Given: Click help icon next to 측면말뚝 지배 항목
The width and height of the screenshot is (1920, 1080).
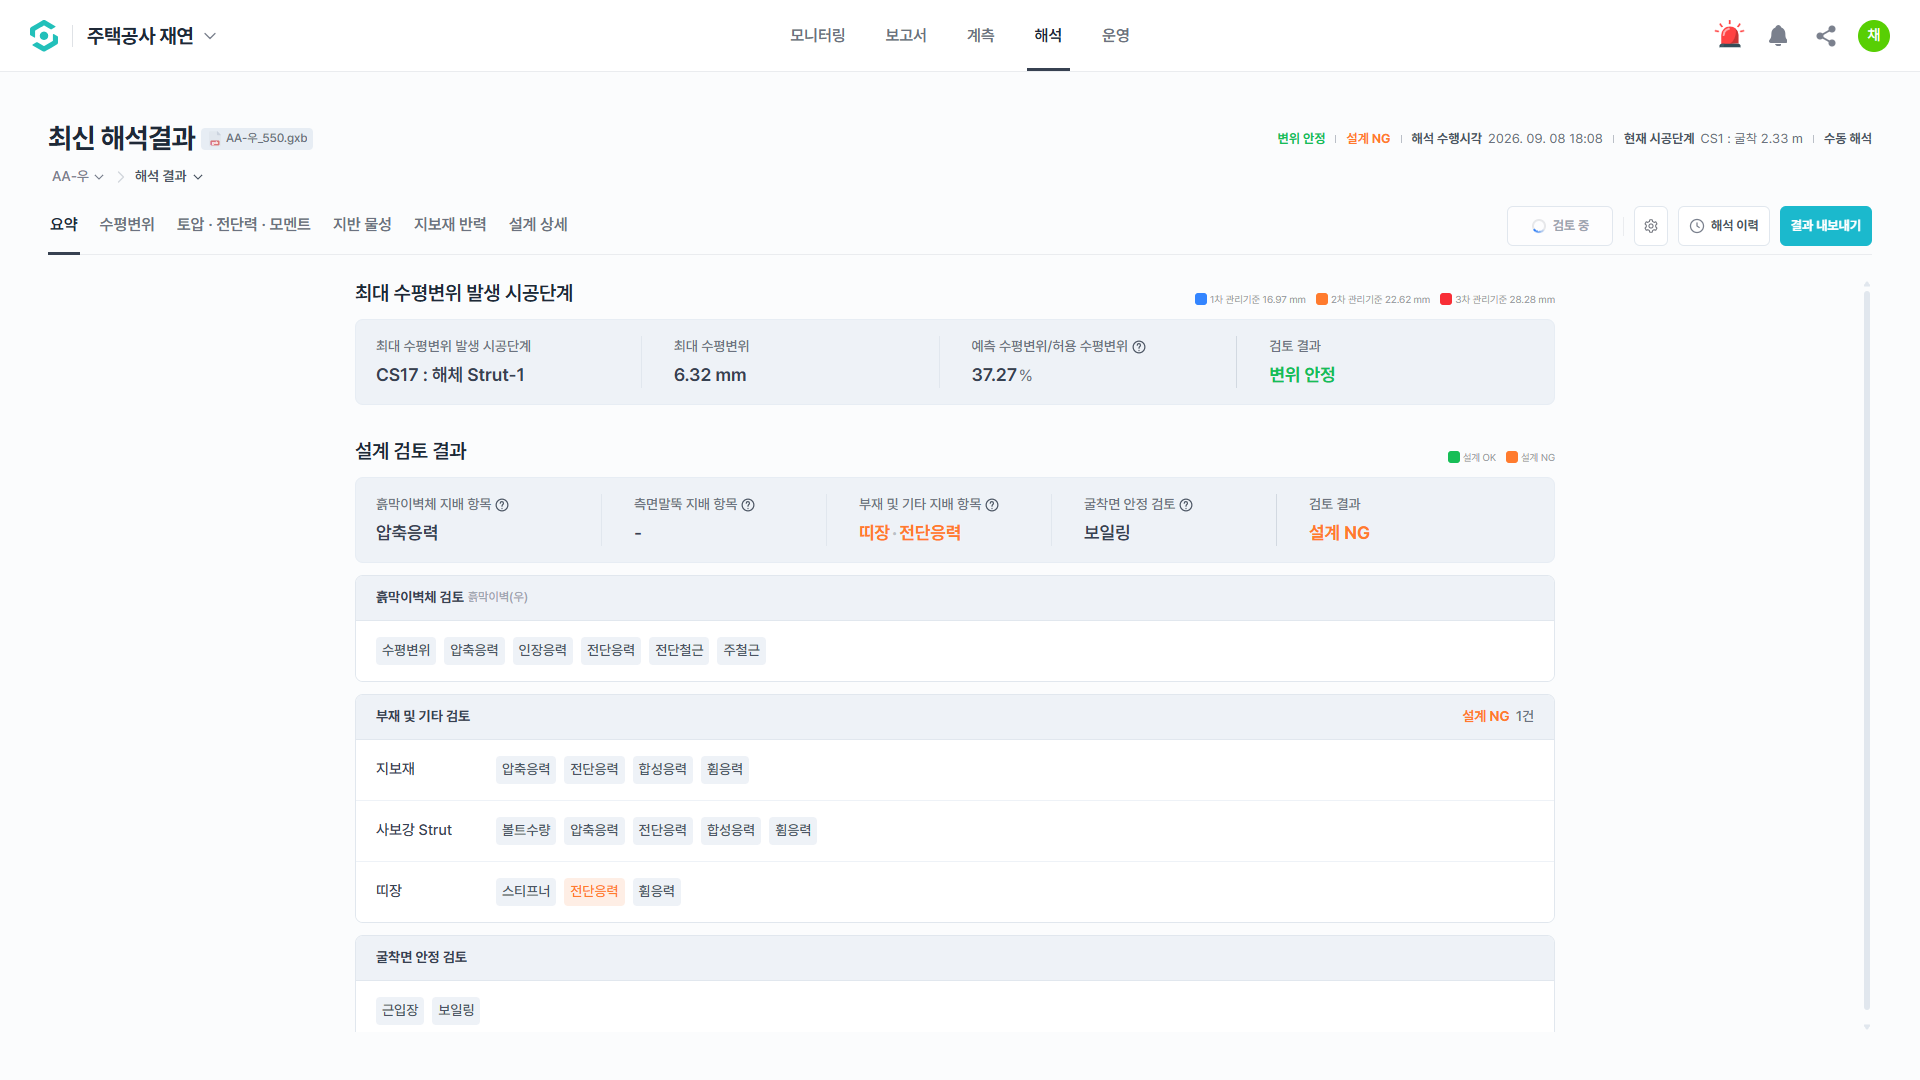Looking at the screenshot, I should [x=748, y=505].
